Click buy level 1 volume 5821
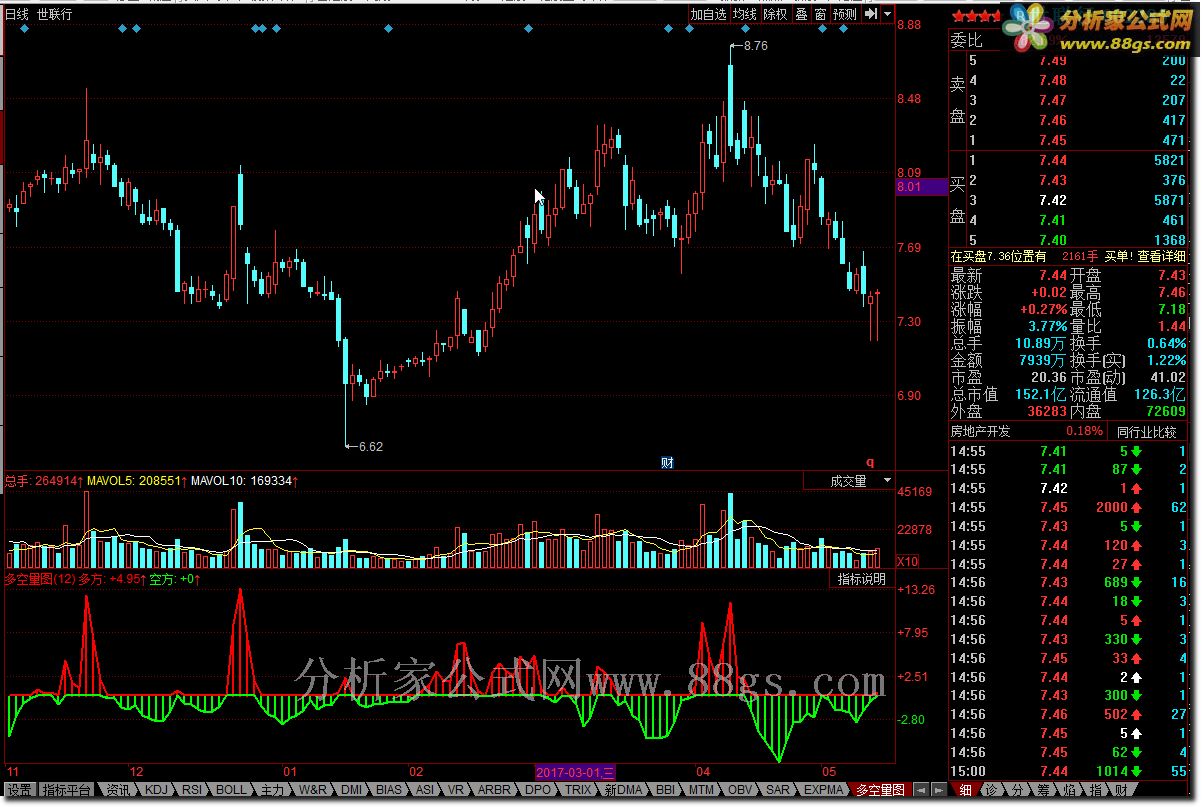 [1168, 160]
